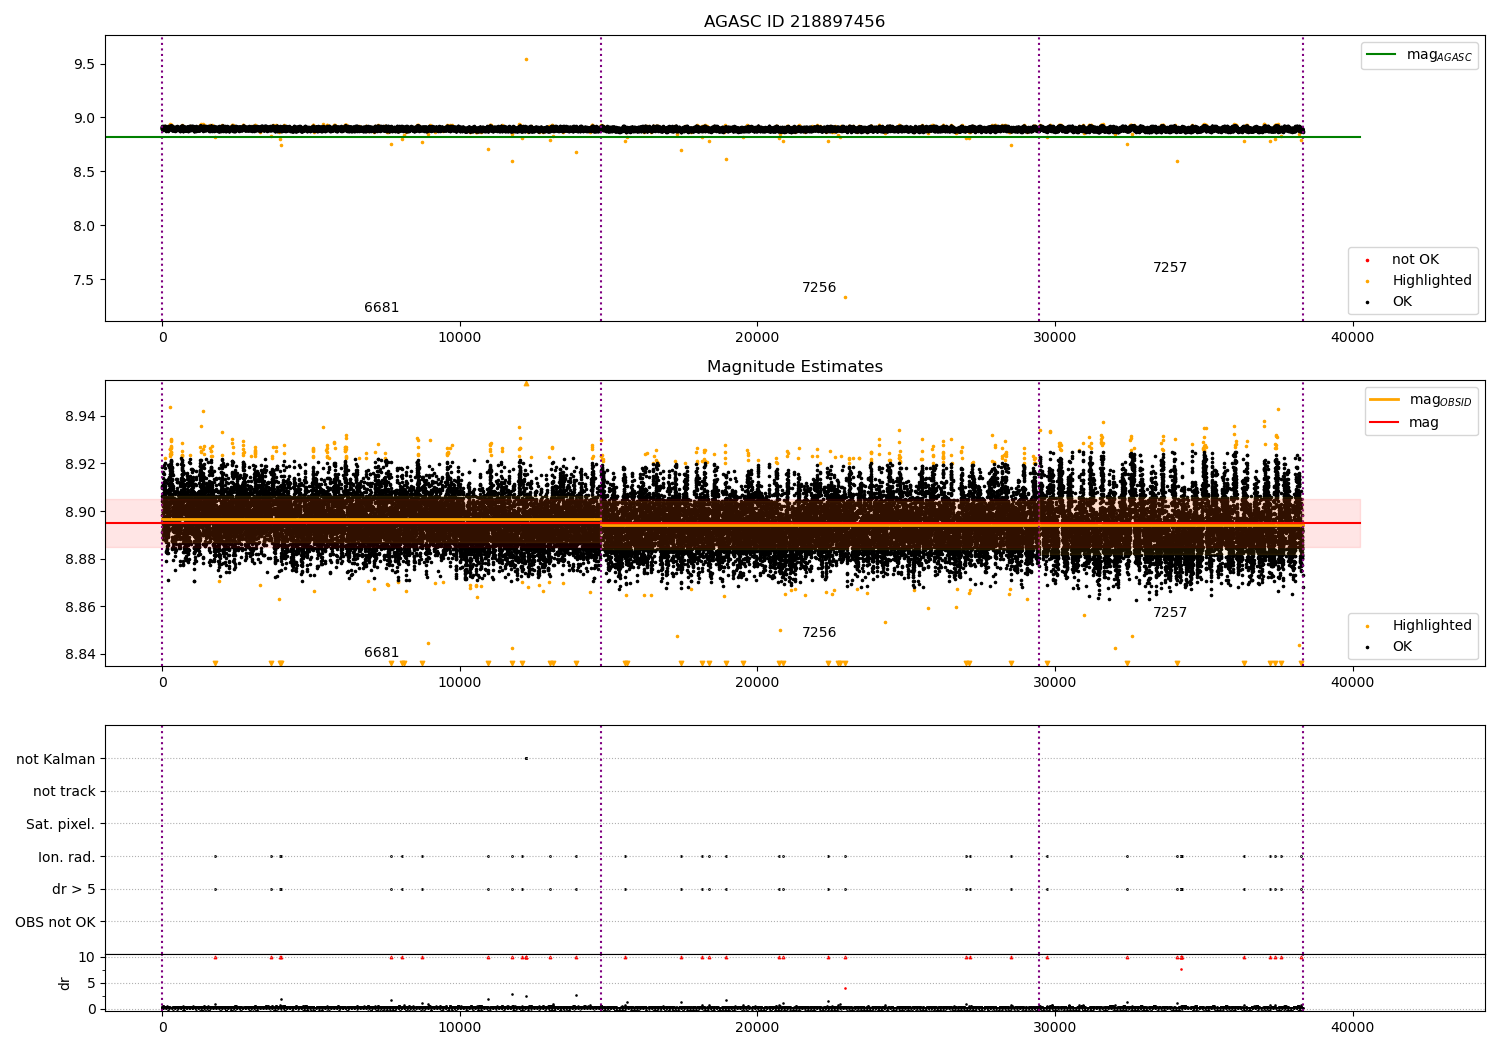Click the 'not track' row label

click(64, 791)
